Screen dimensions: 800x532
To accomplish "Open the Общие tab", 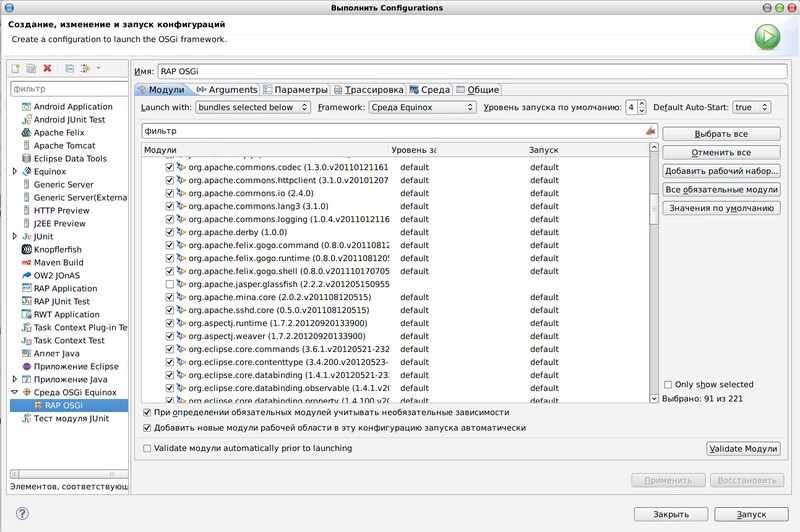I will [x=478, y=90].
